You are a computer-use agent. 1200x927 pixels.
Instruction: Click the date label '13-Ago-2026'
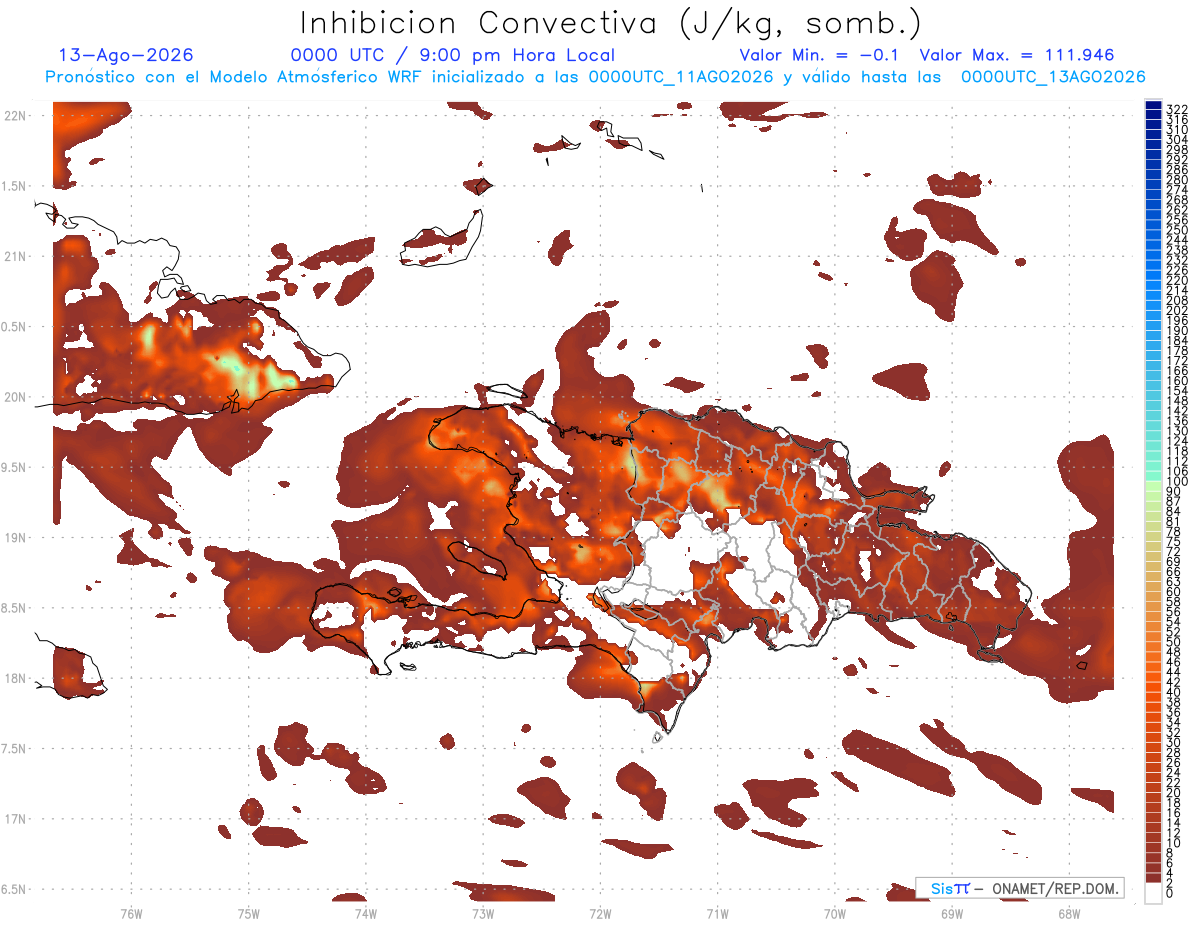point(126,55)
